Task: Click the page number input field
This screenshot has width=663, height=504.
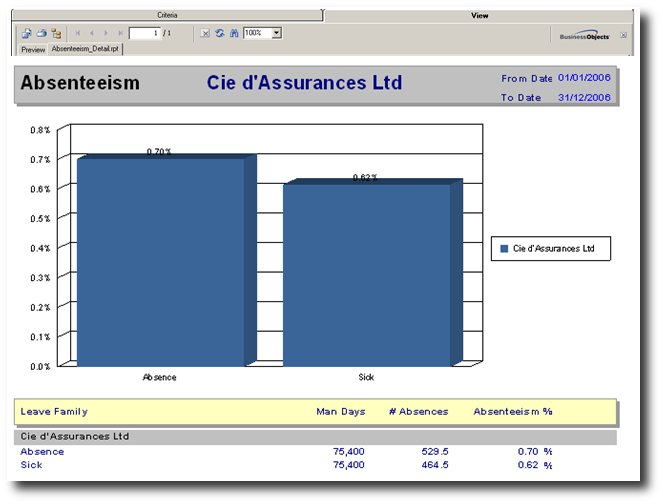Action: (x=144, y=33)
